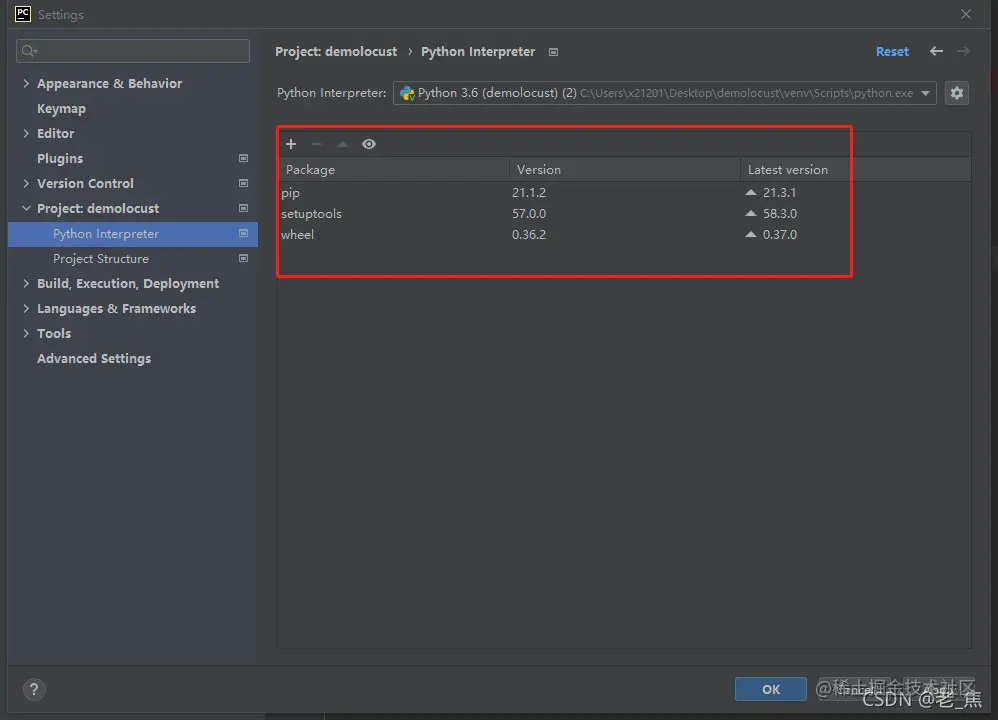
Task: Go back with the left arrow icon
Action: pos(936,51)
